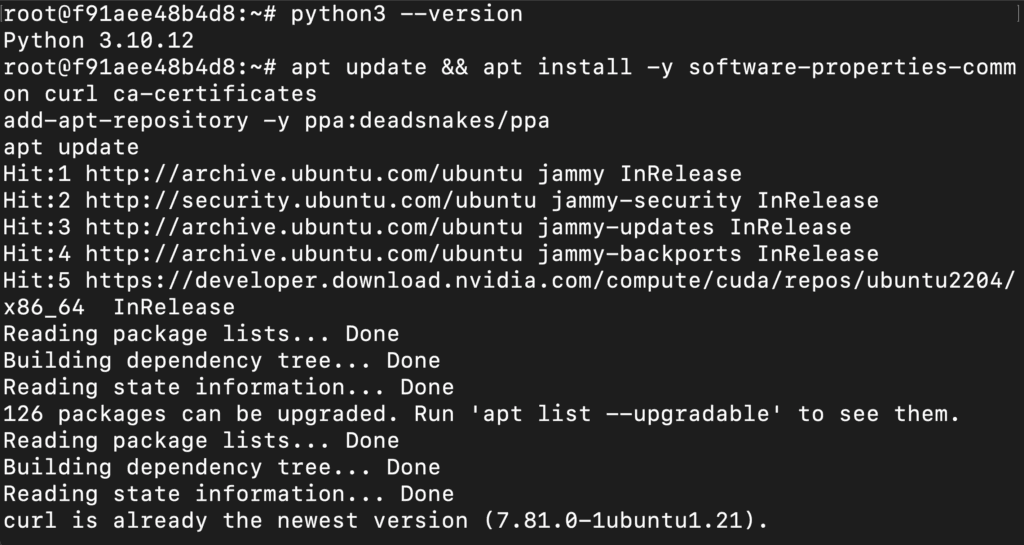This screenshot has width=1024, height=545.
Task: Select the "Python 3.10.12" output line
Action: (x=98, y=41)
